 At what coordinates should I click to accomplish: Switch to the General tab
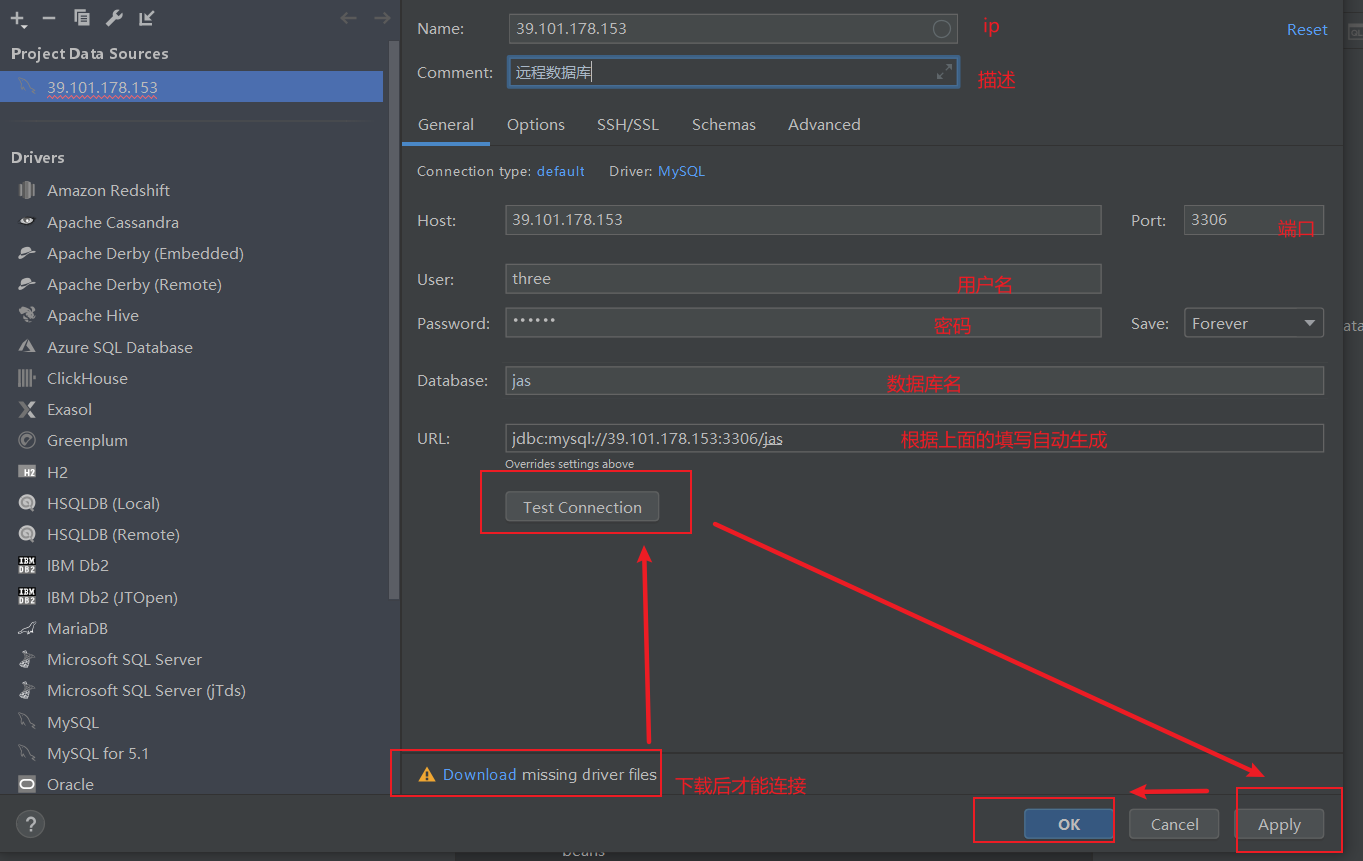click(446, 125)
